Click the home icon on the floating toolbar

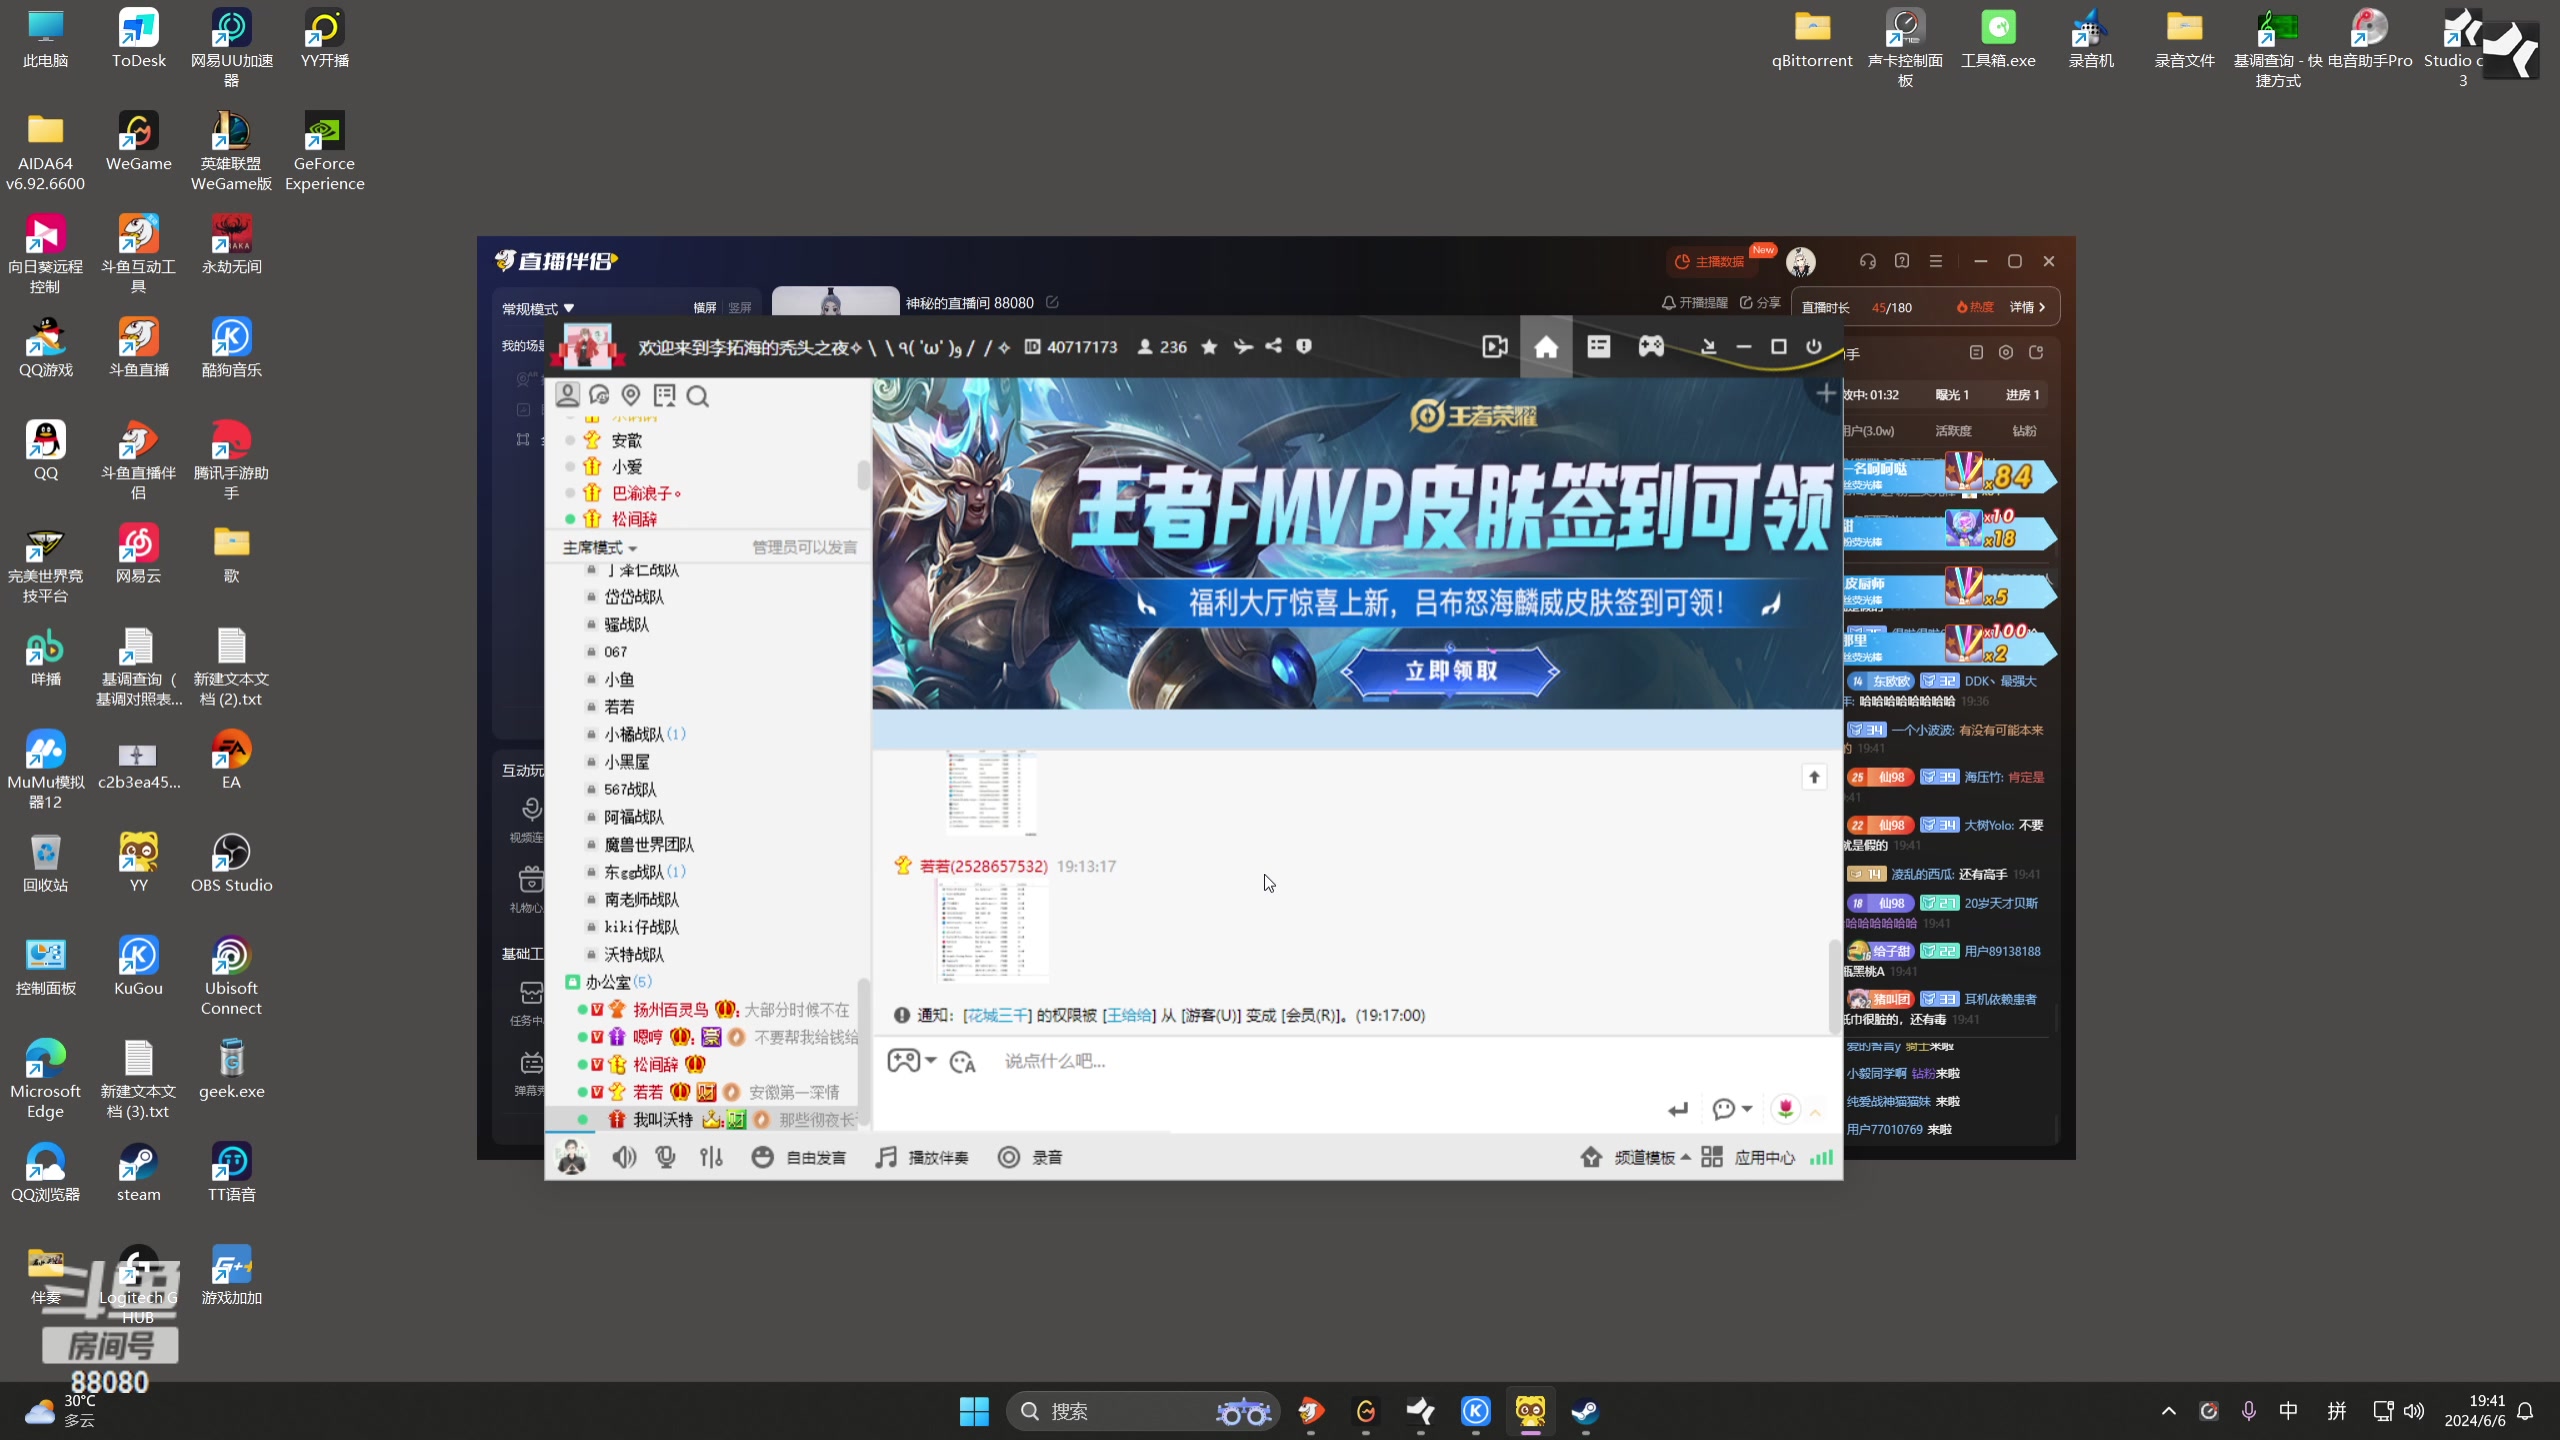click(1545, 347)
